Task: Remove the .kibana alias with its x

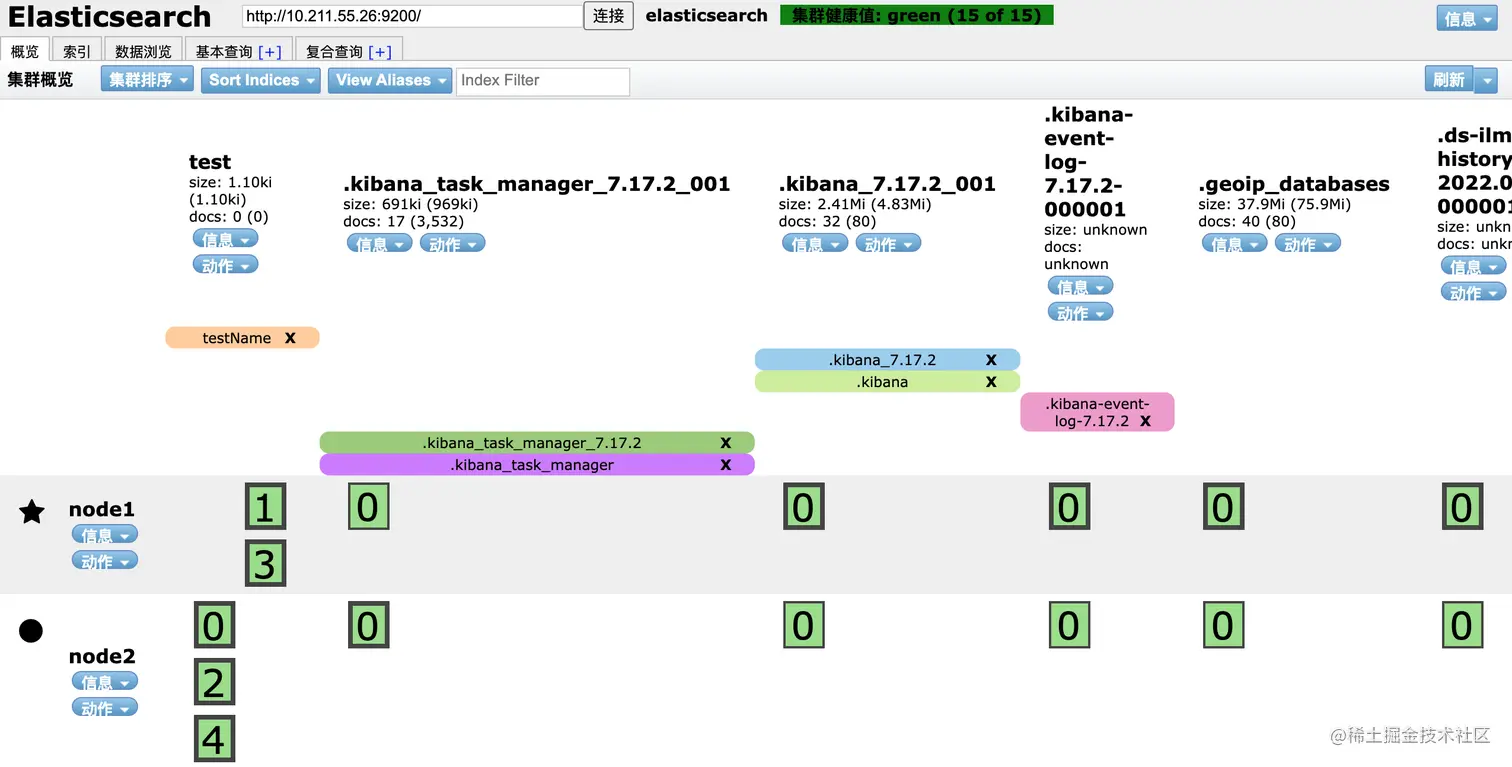Action: (991, 382)
